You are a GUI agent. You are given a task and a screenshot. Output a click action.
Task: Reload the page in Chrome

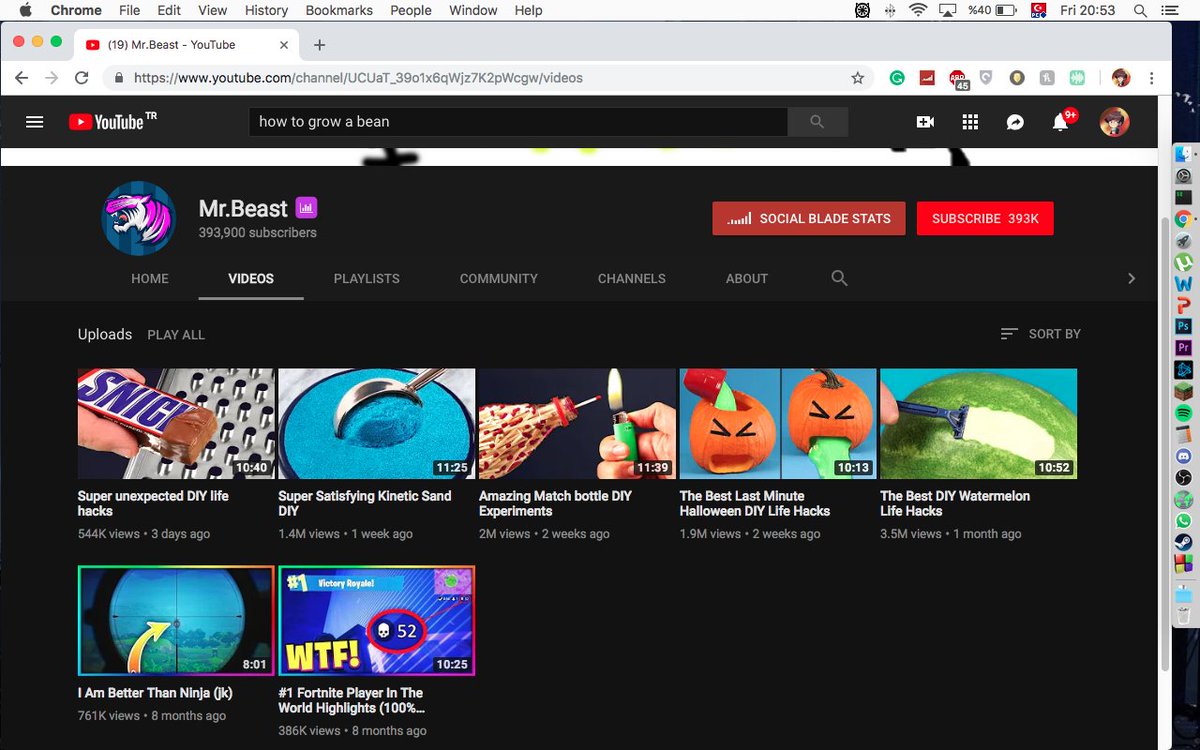pos(82,78)
